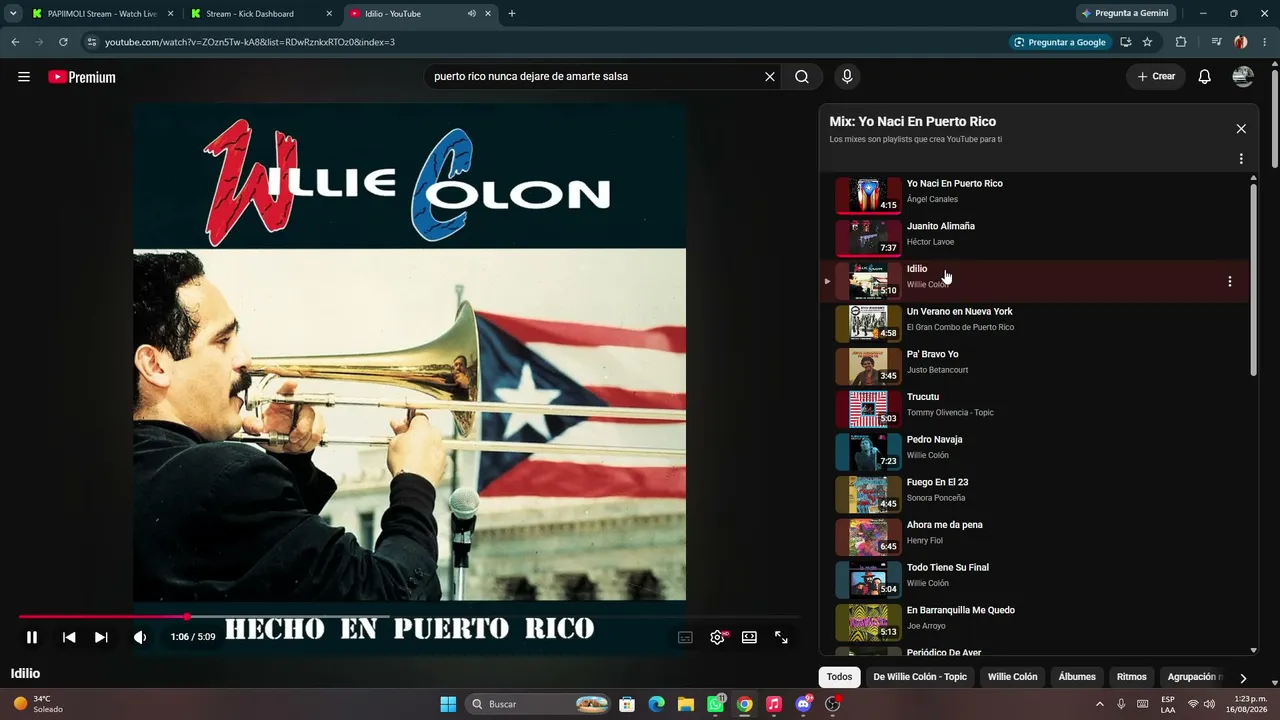Open the YouTube account avatar menu

[1243, 77]
